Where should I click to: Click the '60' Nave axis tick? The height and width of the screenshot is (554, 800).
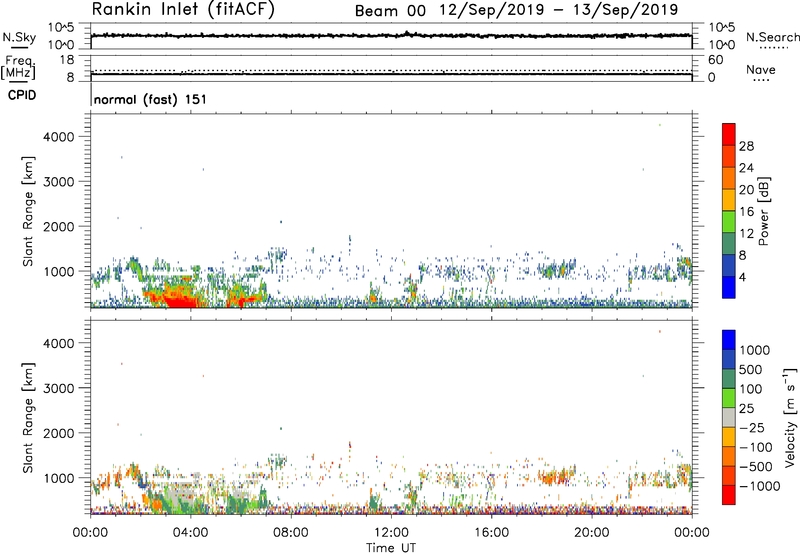[x=716, y=60]
